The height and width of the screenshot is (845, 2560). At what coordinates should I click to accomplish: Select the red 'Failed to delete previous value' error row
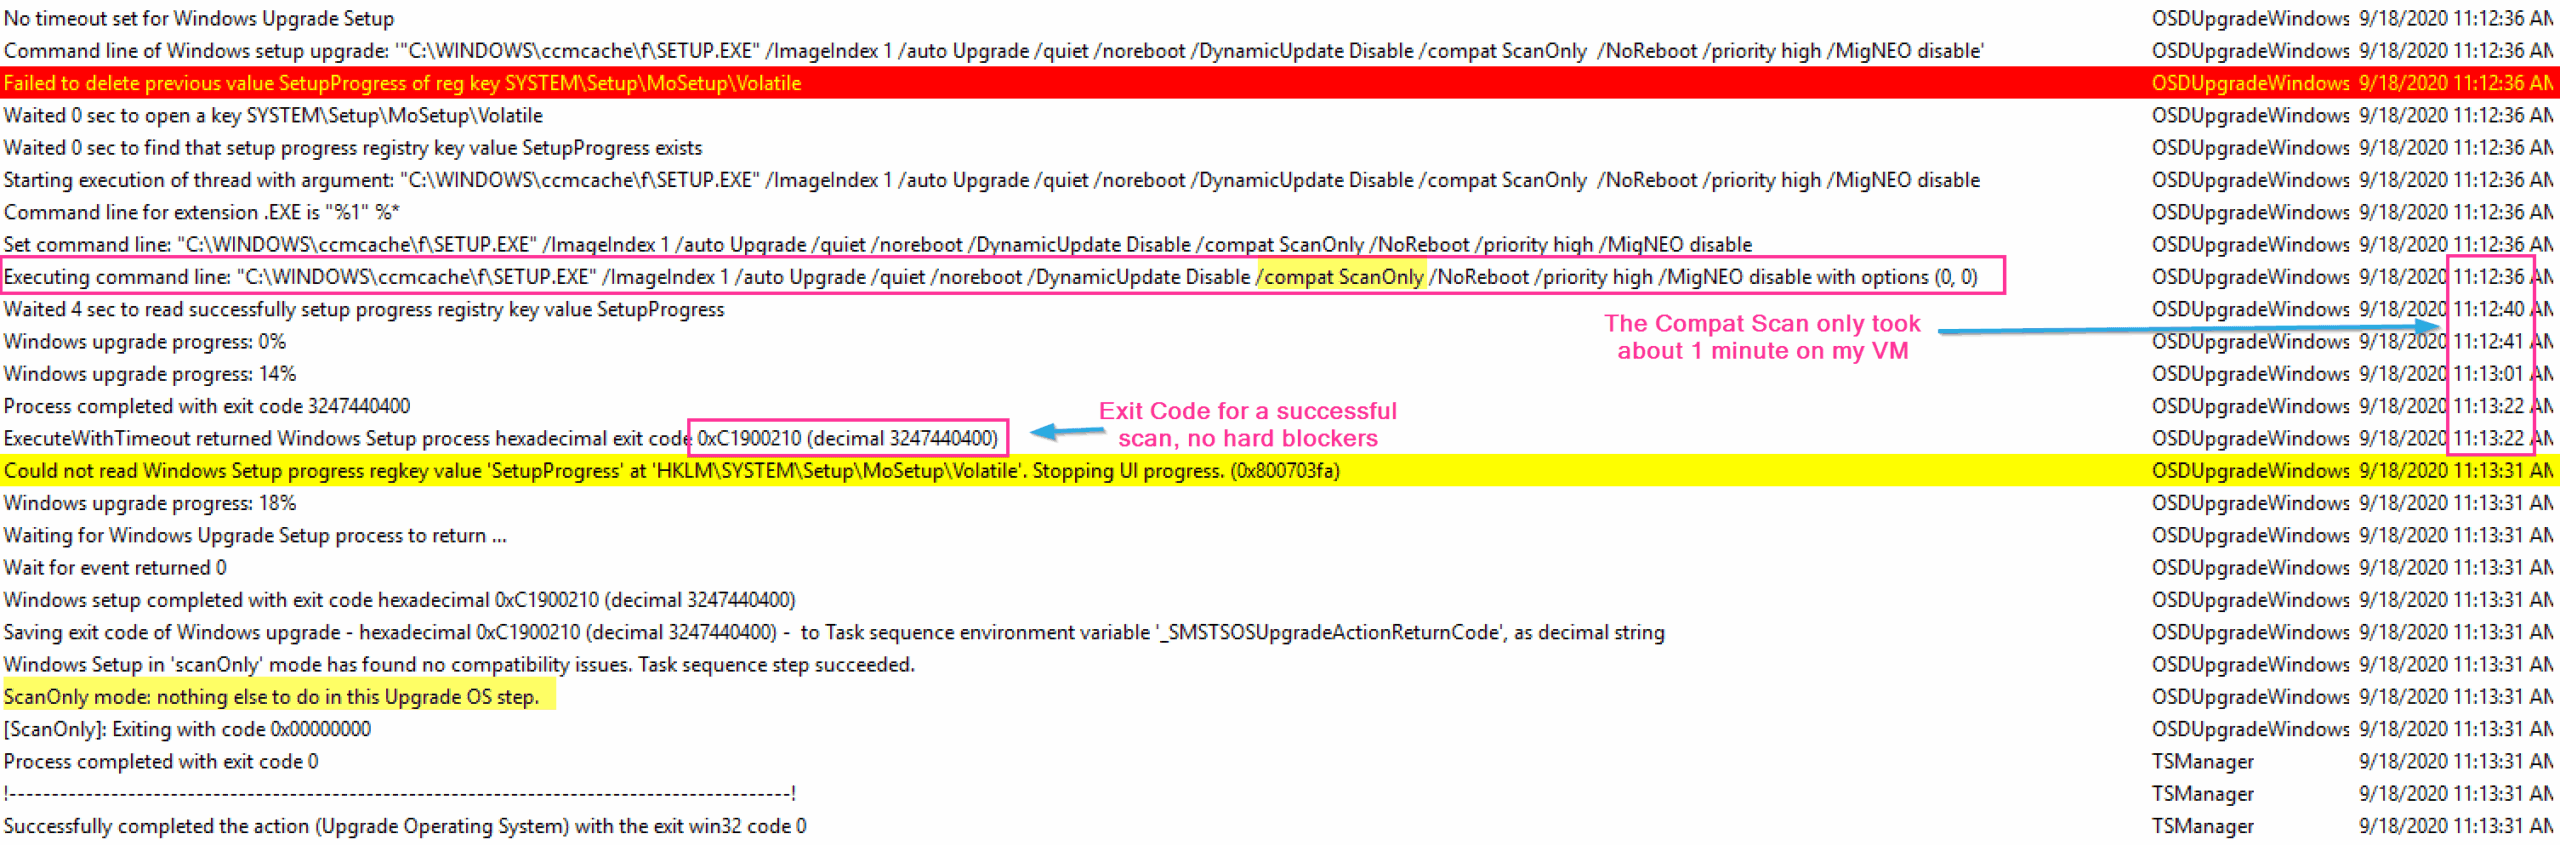[402, 83]
